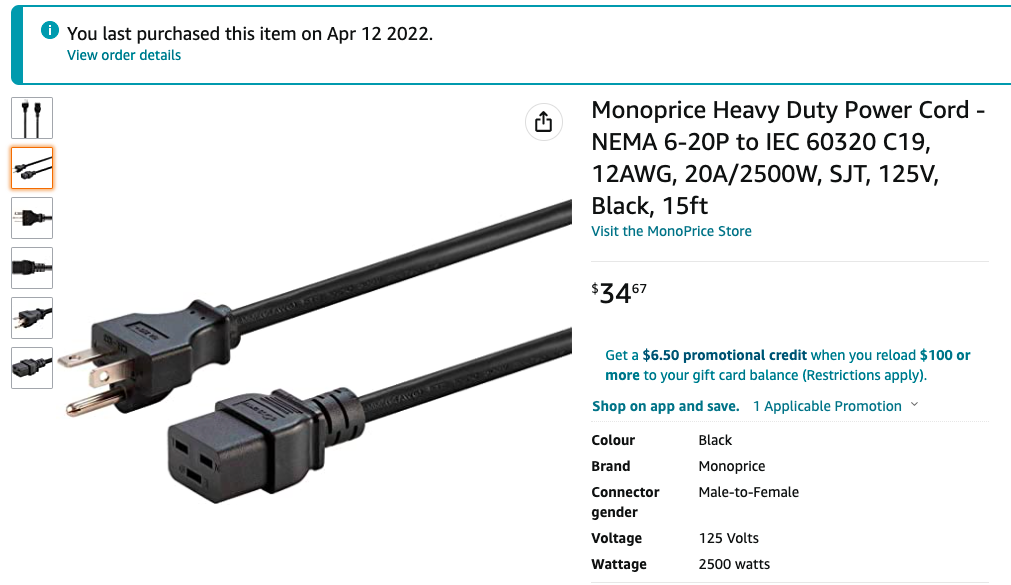Viewport: 1011px width, 585px height.
Task: Click the share icon above product image
Action: (x=544, y=122)
